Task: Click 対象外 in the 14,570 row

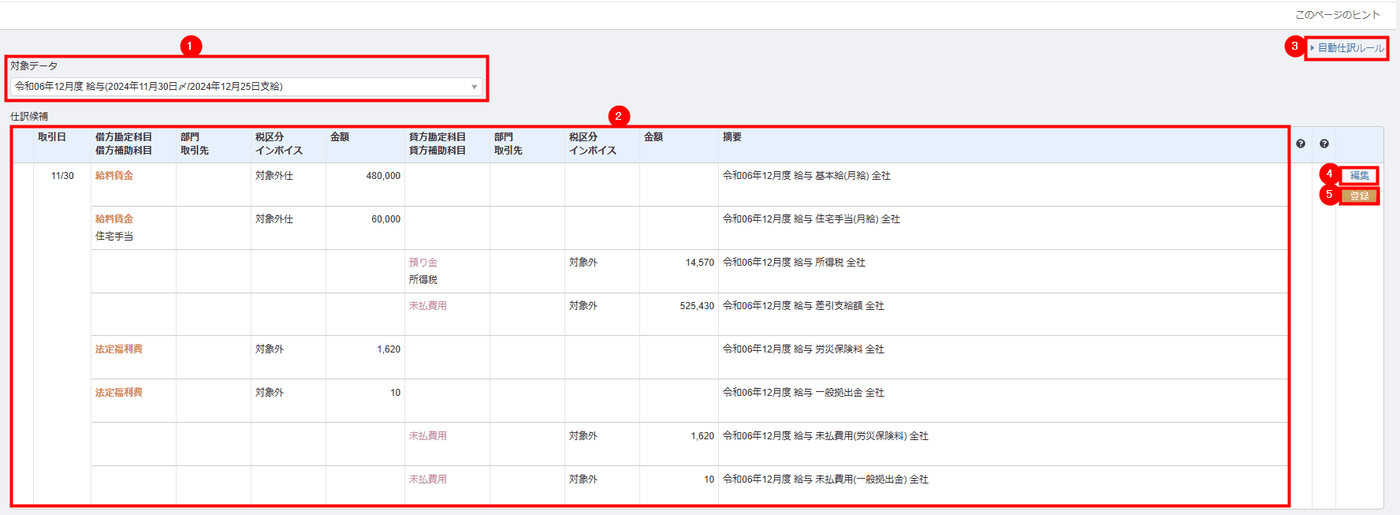Action: tap(584, 263)
